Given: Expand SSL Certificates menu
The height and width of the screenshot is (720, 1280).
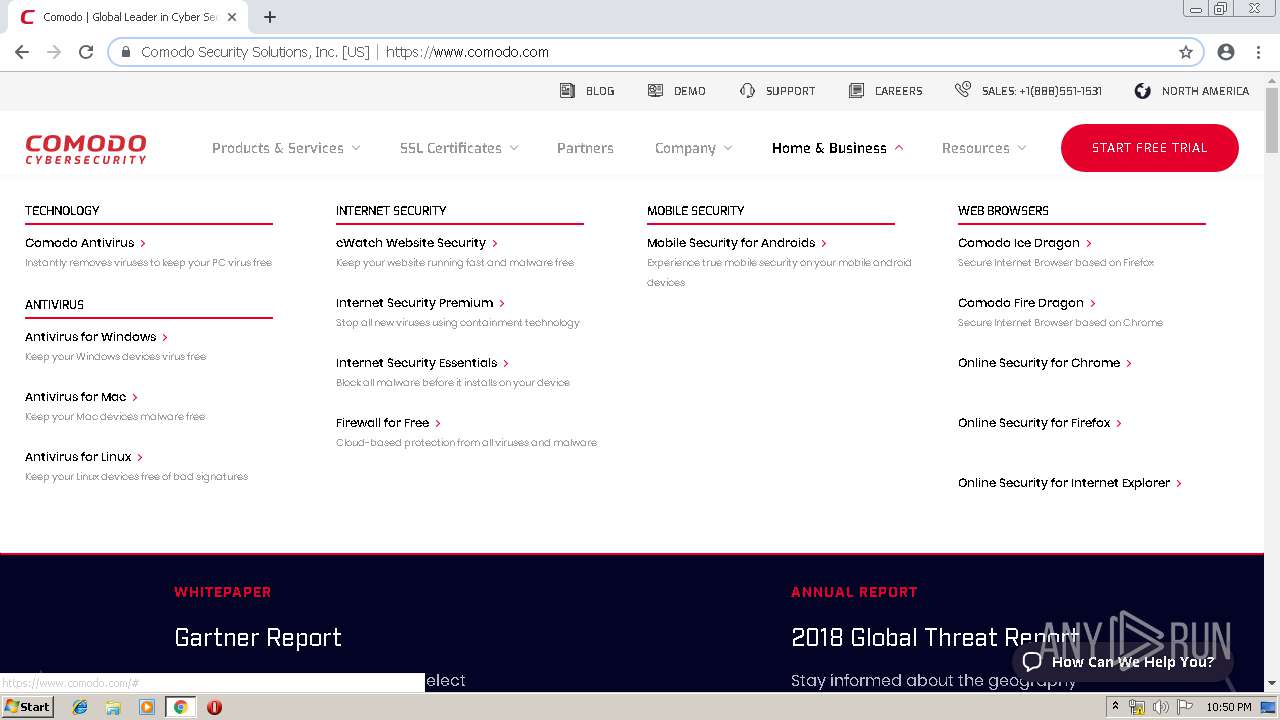Looking at the screenshot, I should click(x=459, y=148).
